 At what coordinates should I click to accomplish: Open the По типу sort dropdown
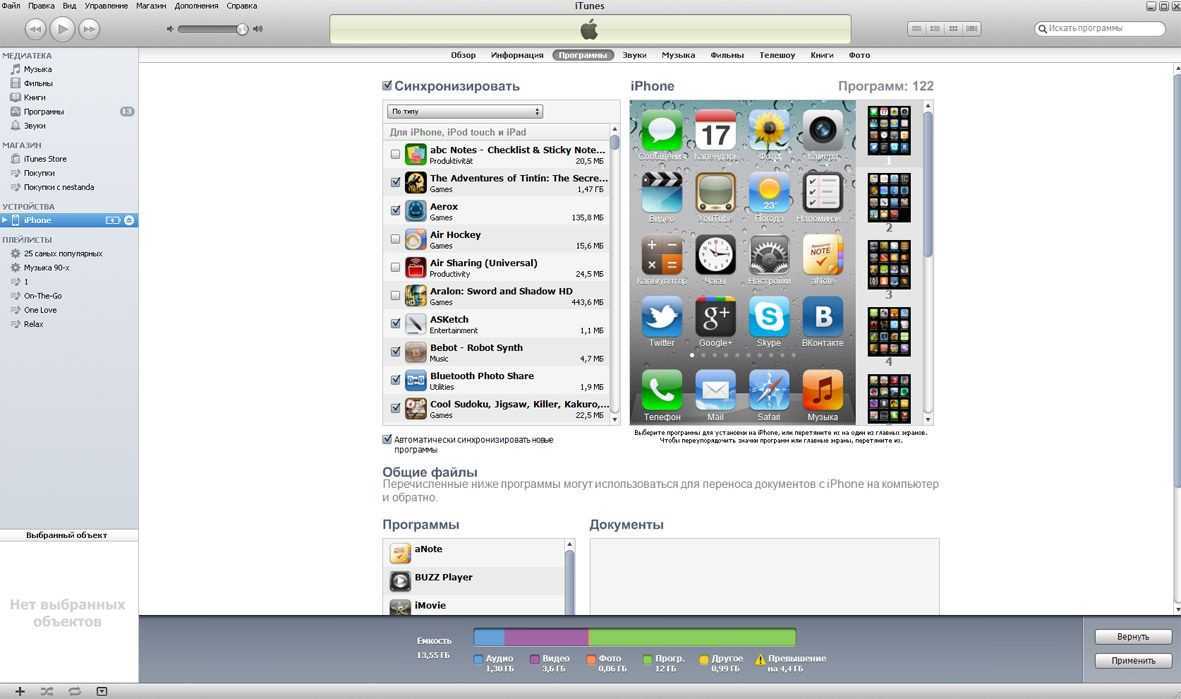tap(465, 111)
